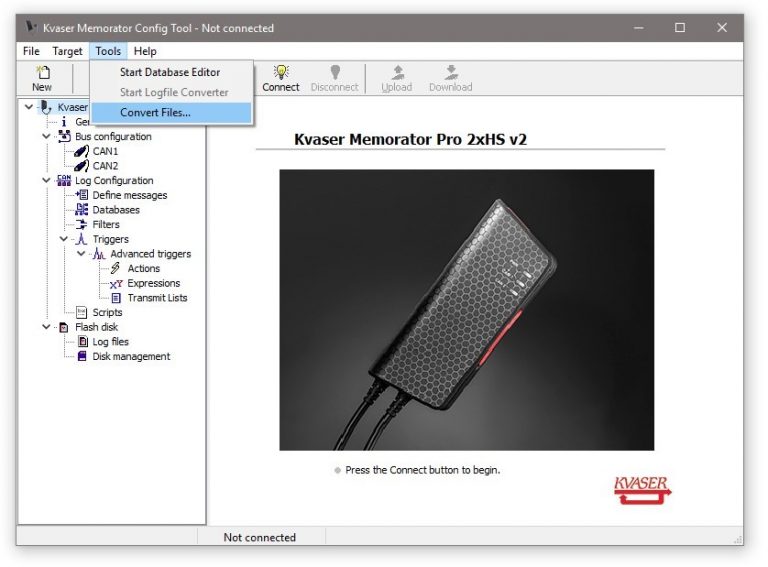Select the Databases tree icon
The width and height of the screenshot is (768, 567).
point(82,210)
